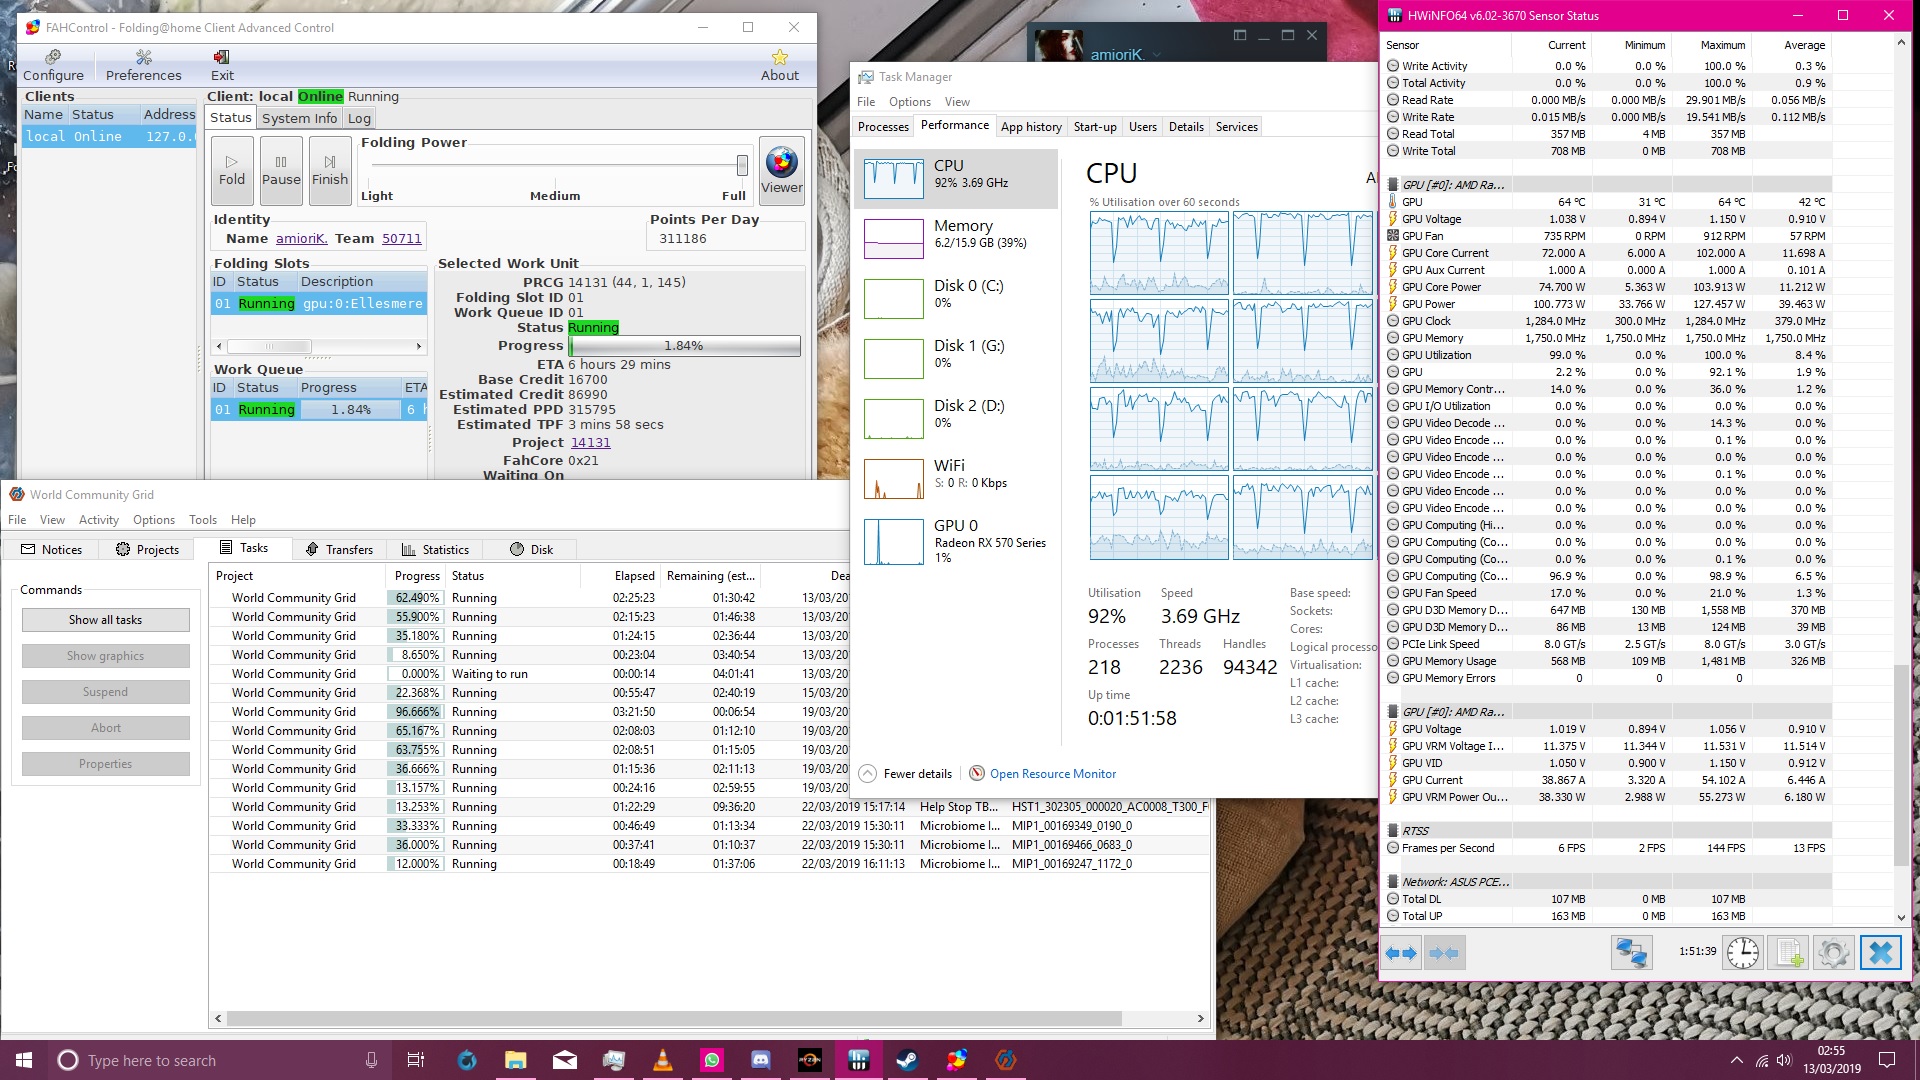The height and width of the screenshot is (1080, 1920).
Task: Click right arrow of Folding Slots scrollbar
Action: (x=419, y=346)
